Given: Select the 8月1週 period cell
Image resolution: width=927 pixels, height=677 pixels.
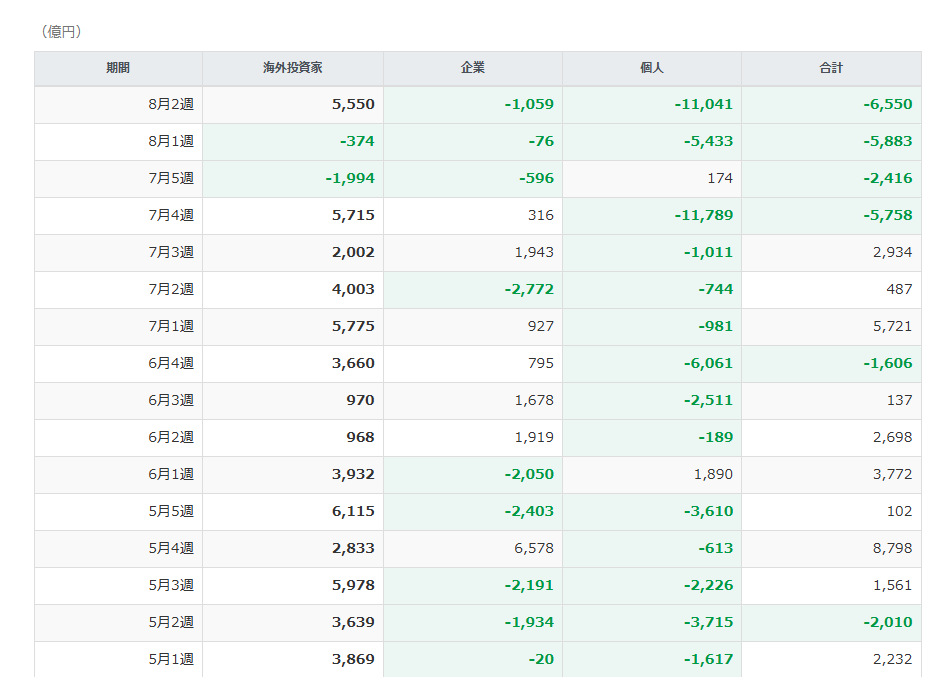Looking at the screenshot, I should click(x=118, y=142).
